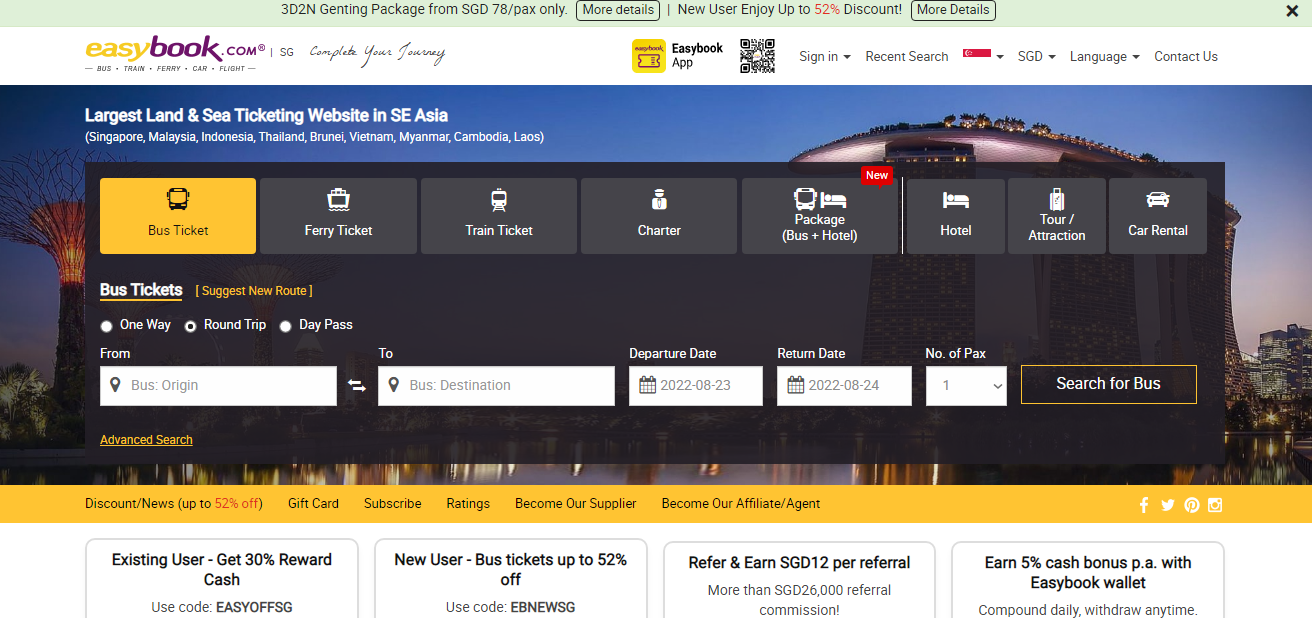Viewport: 1312px width, 618px height.
Task: Open the Twitter social icon
Action: [x=1167, y=505]
